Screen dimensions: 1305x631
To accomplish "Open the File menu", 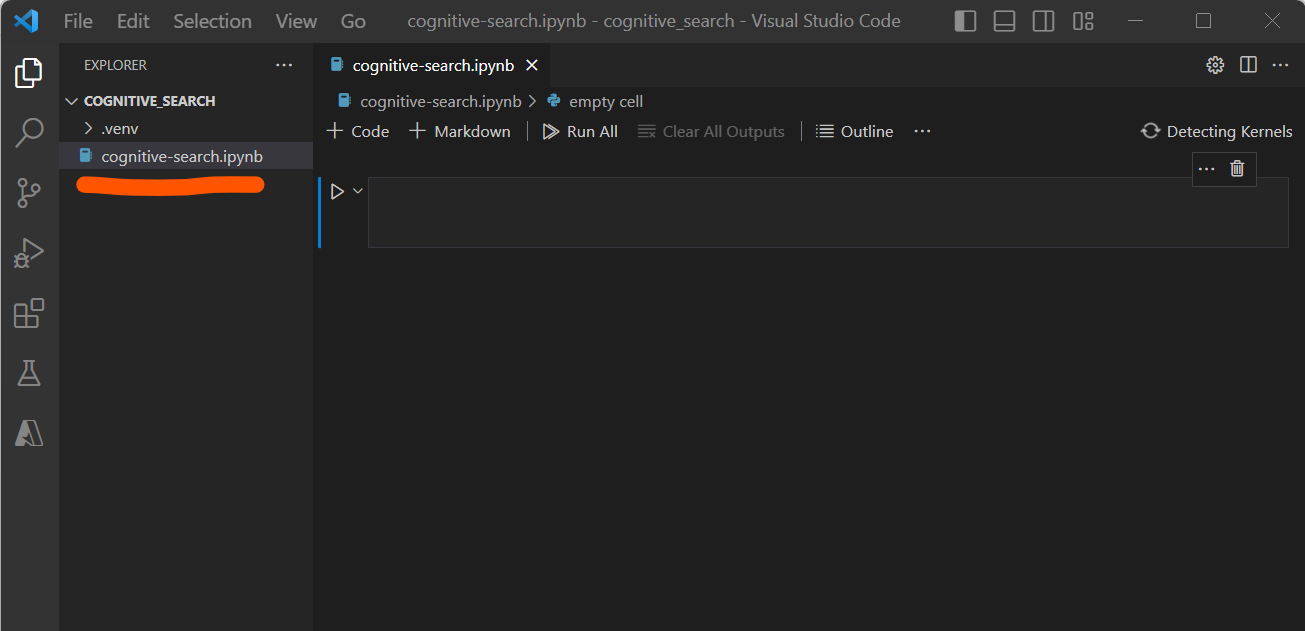I will (78, 21).
